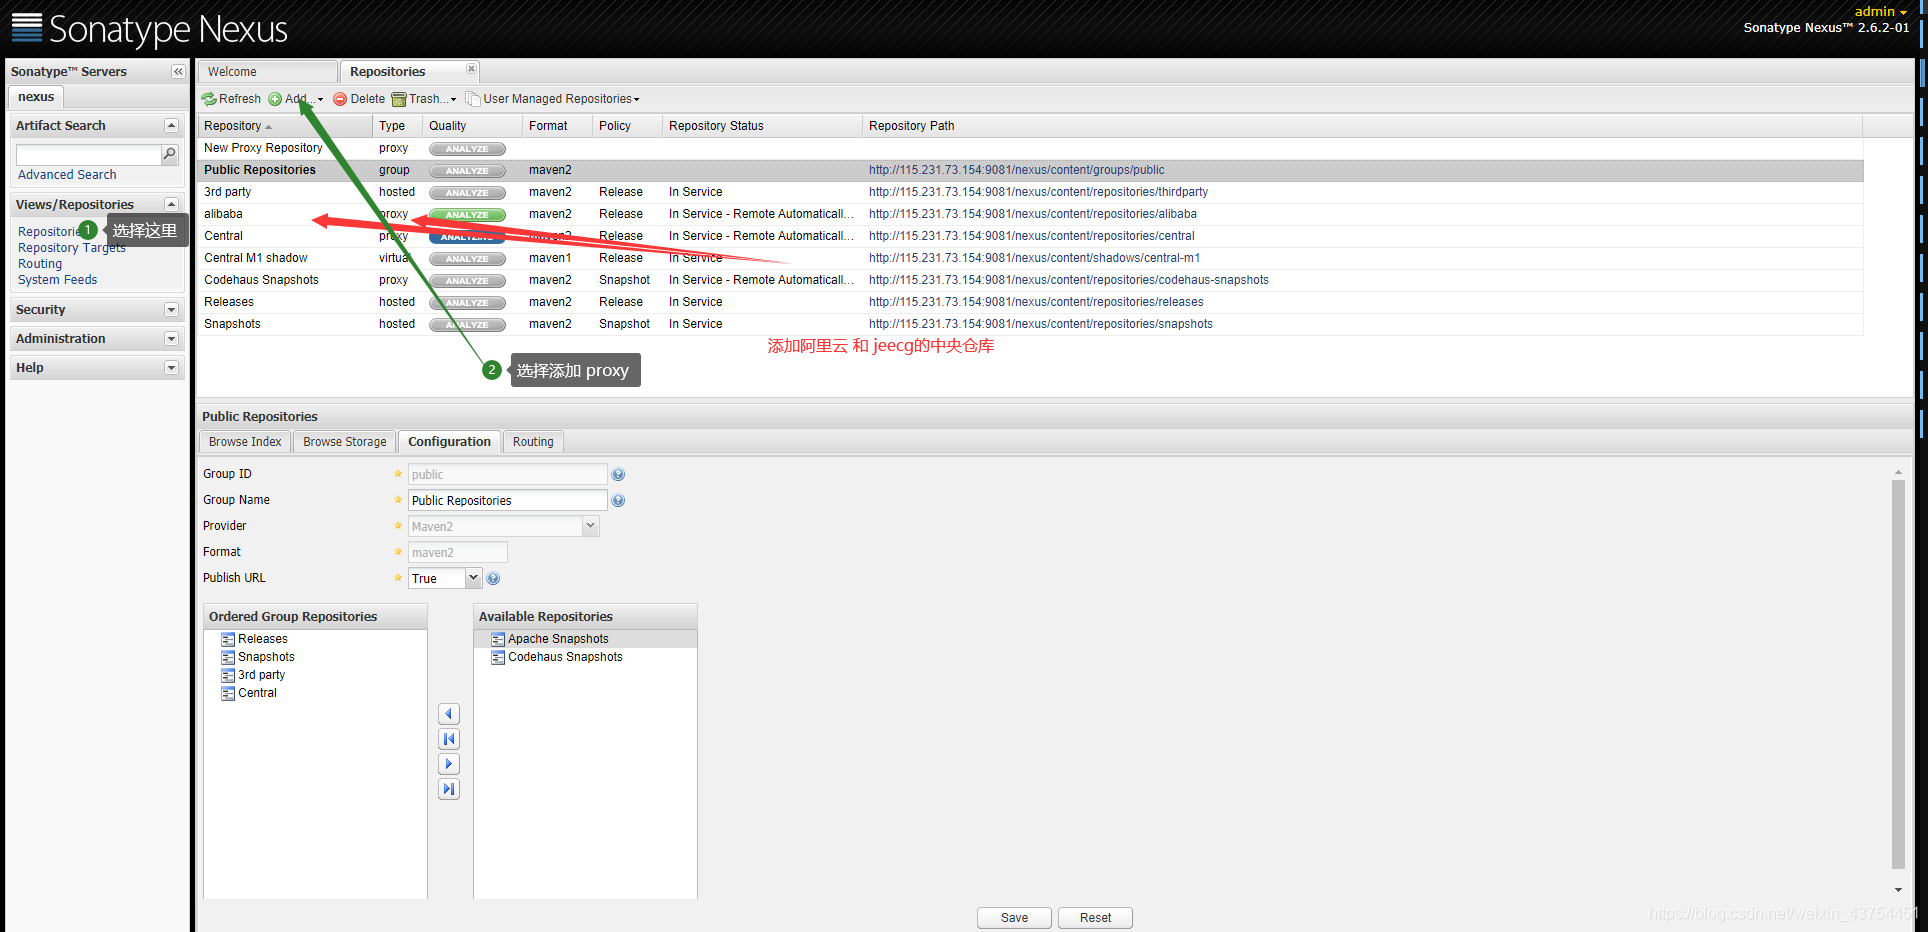Move all repositories right with last-arrow button
Viewport: 1928px width, 932px height.
(x=449, y=789)
